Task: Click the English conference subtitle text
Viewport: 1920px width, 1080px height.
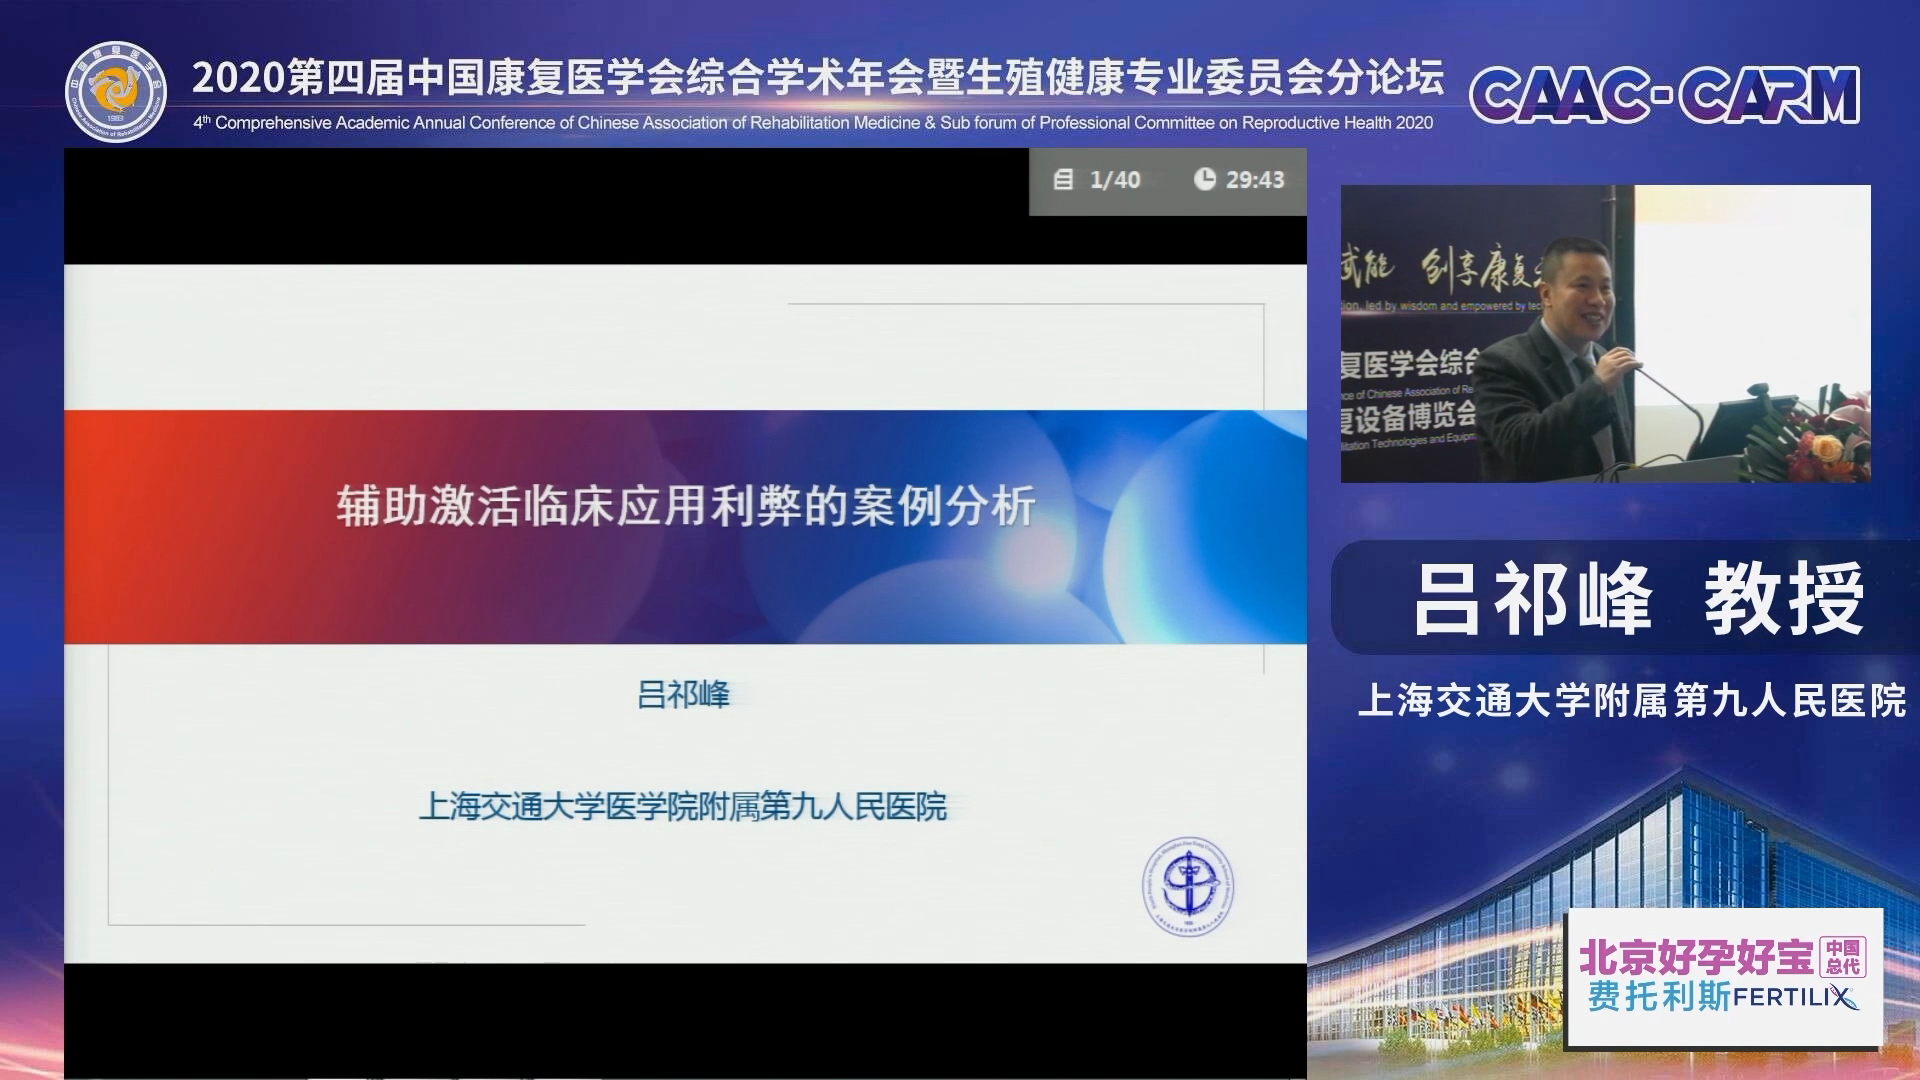Action: (x=812, y=123)
